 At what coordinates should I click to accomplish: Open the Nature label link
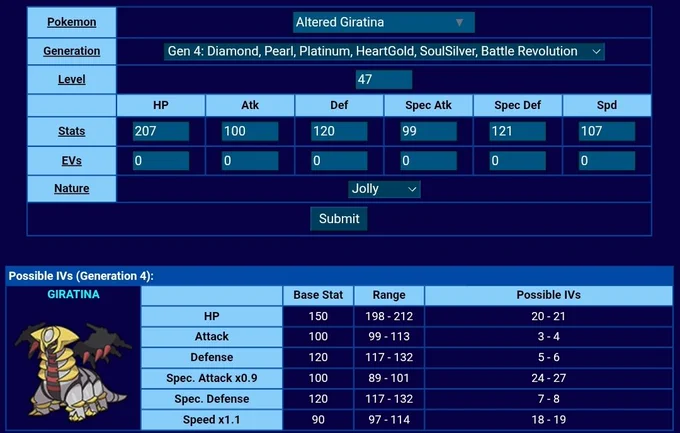pos(72,188)
